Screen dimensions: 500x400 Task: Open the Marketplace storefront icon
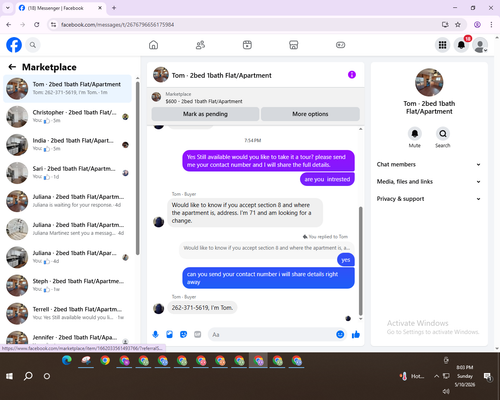[x=294, y=45]
